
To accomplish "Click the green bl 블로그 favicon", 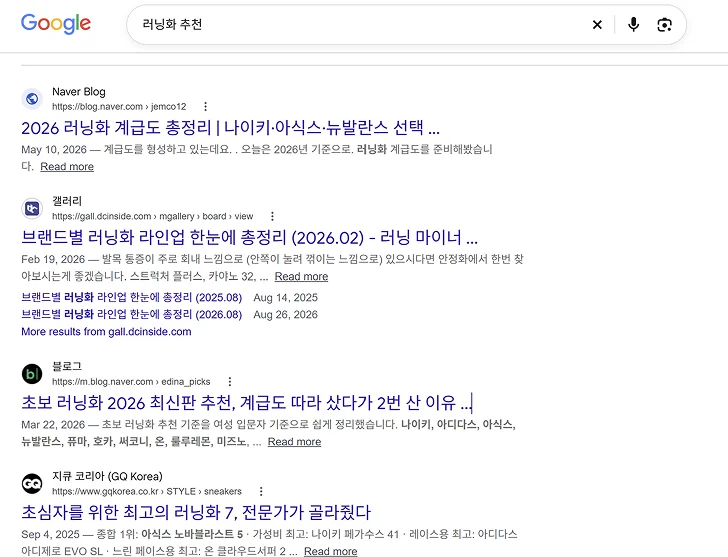I will point(32,374).
